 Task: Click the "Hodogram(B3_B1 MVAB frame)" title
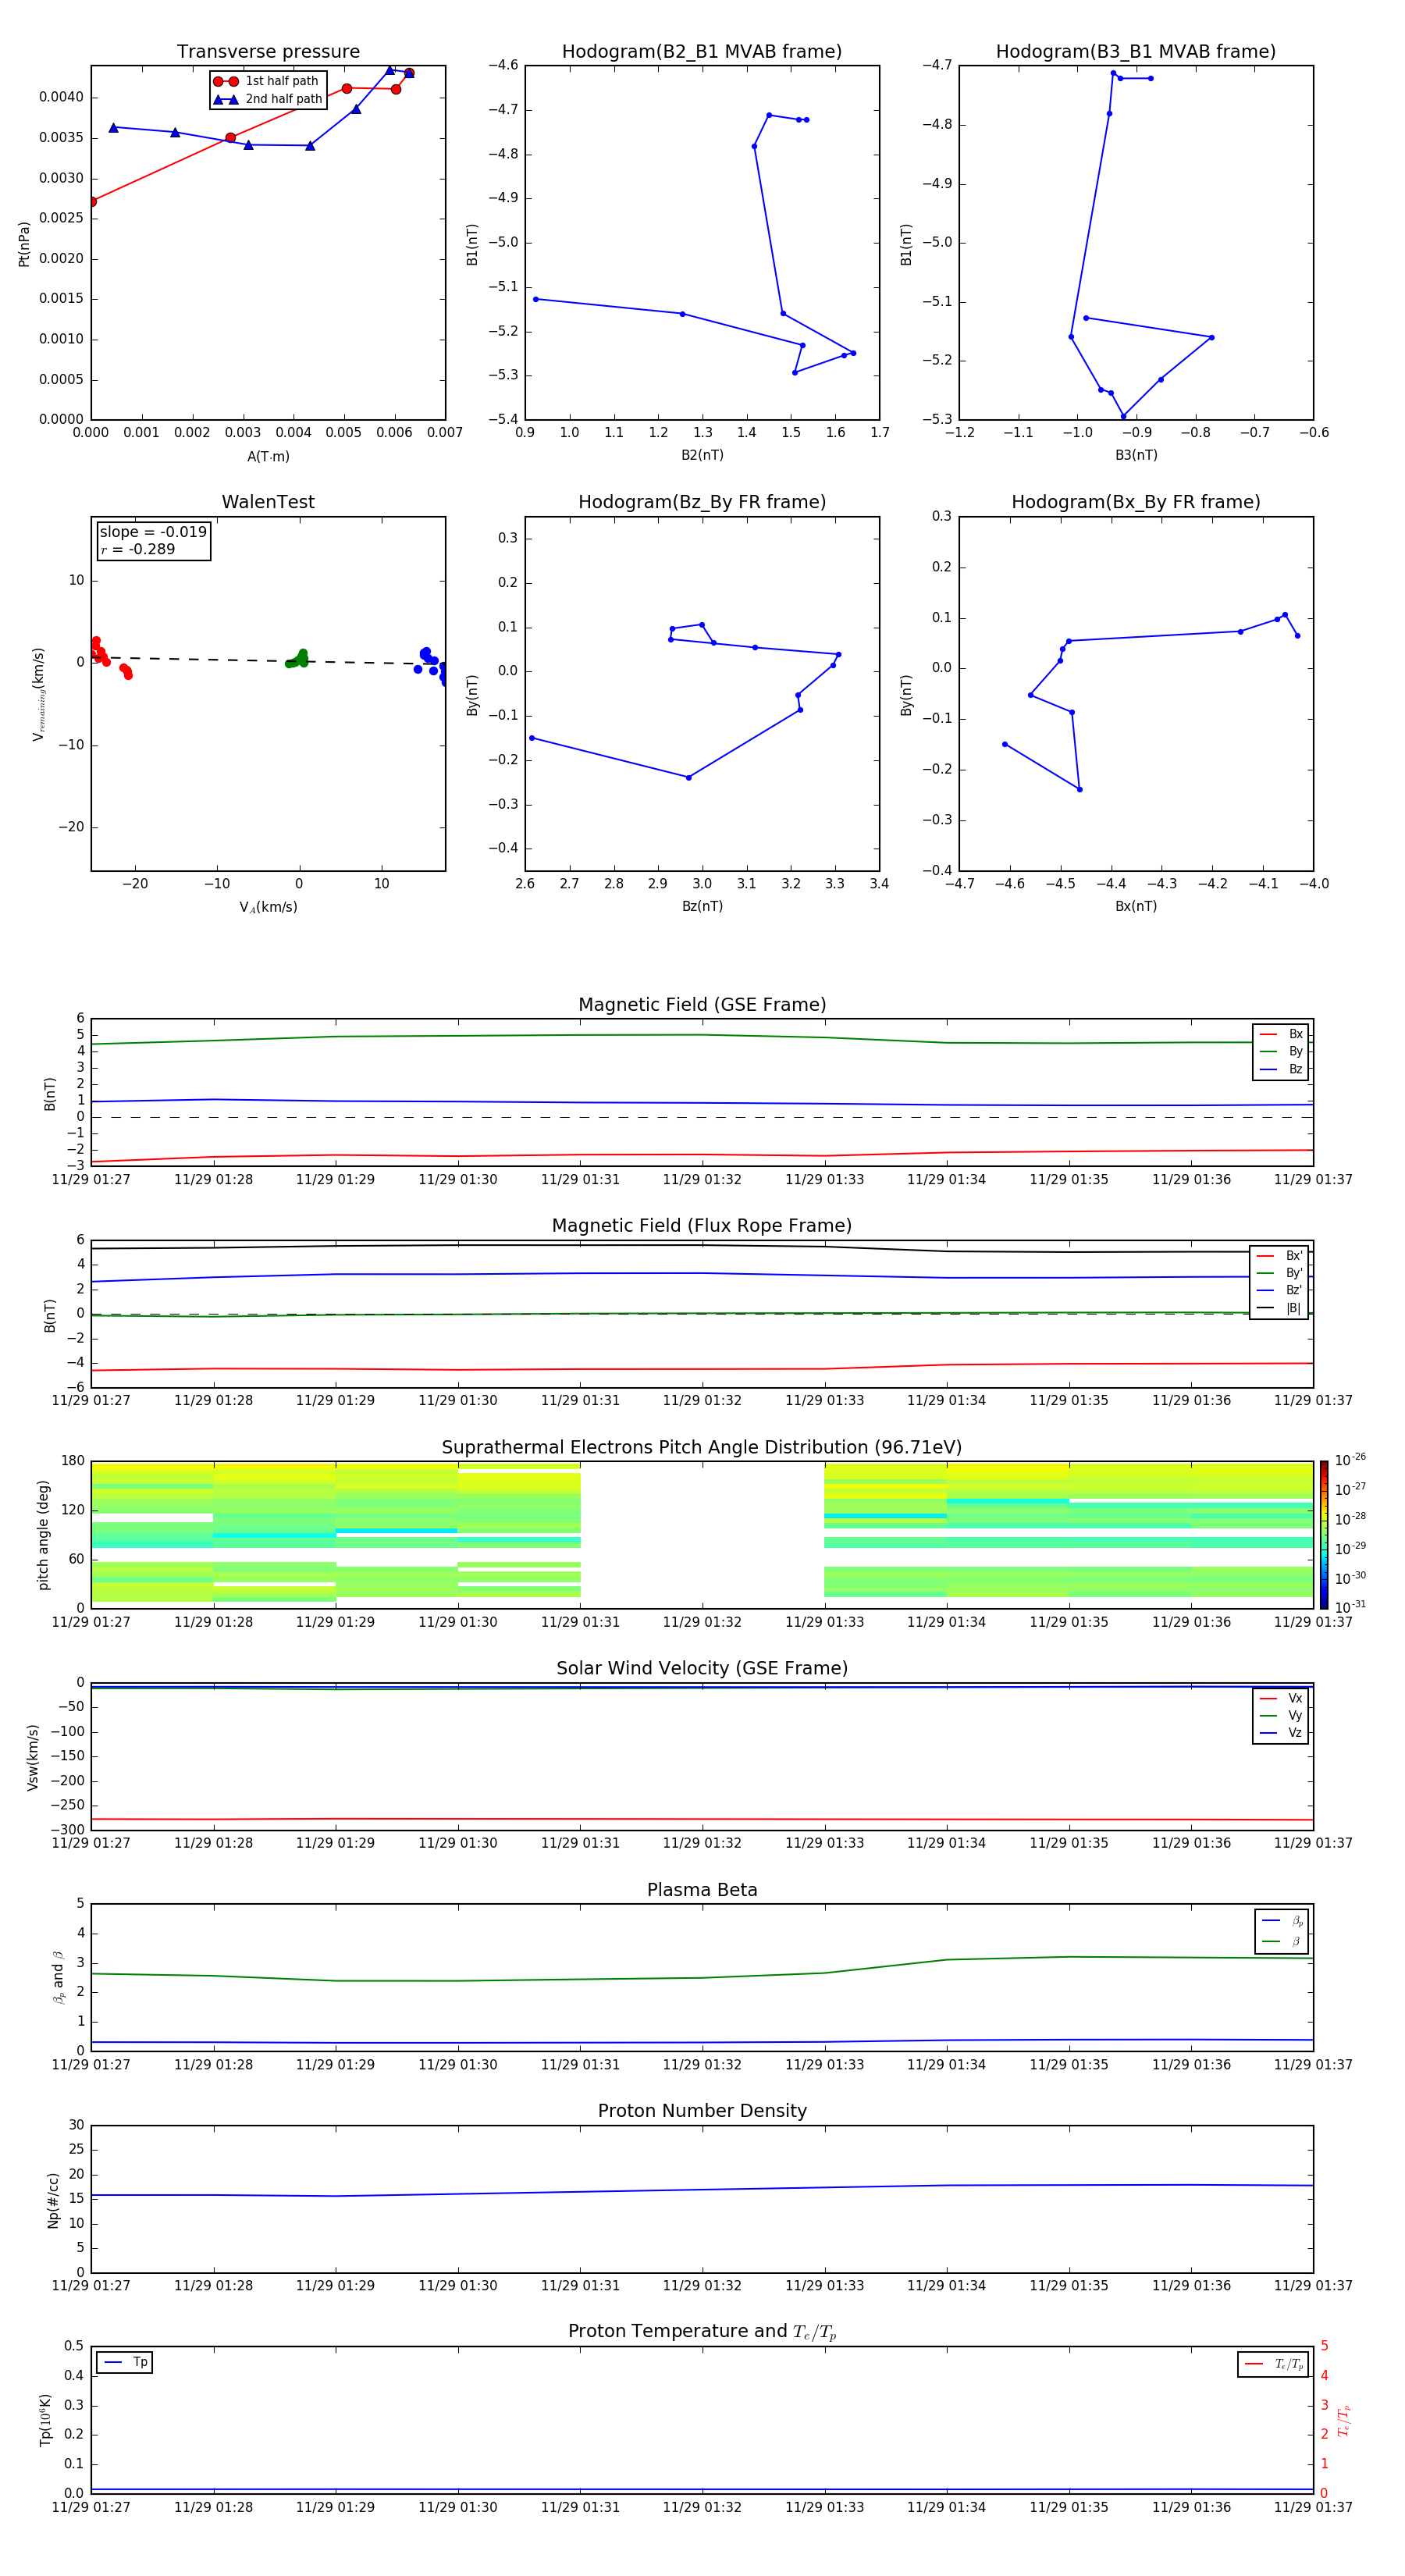tap(1136, 52)
